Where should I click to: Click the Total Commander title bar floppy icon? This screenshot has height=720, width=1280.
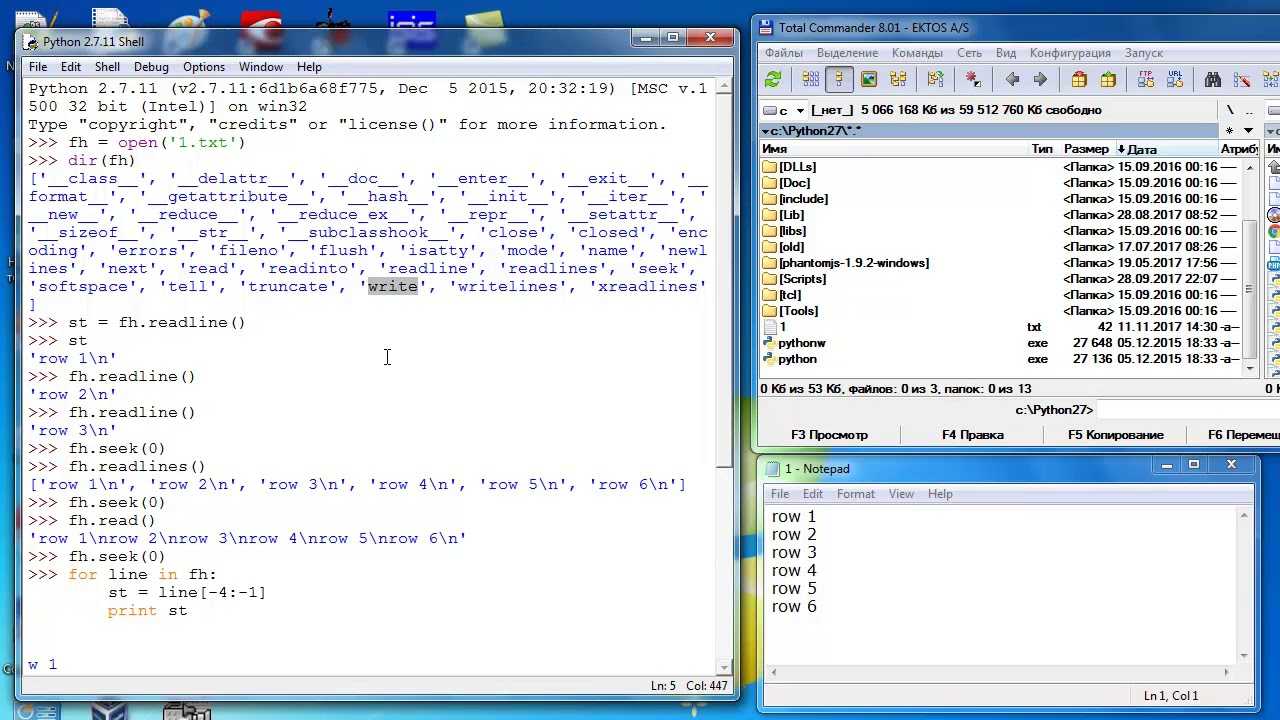(x=767, y=28)
